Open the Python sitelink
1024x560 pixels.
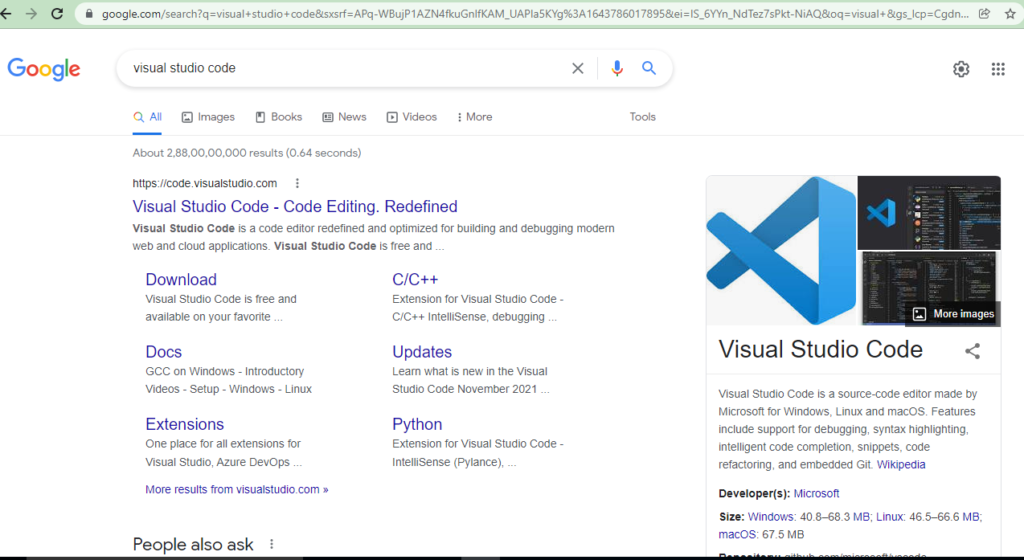point(417,424)
